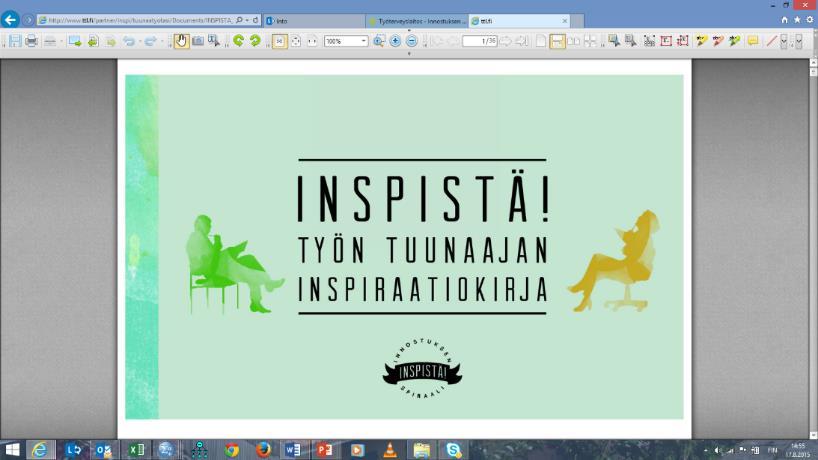Open VLC media player from taskbar

pyautogui.click(x=390, y=450)
